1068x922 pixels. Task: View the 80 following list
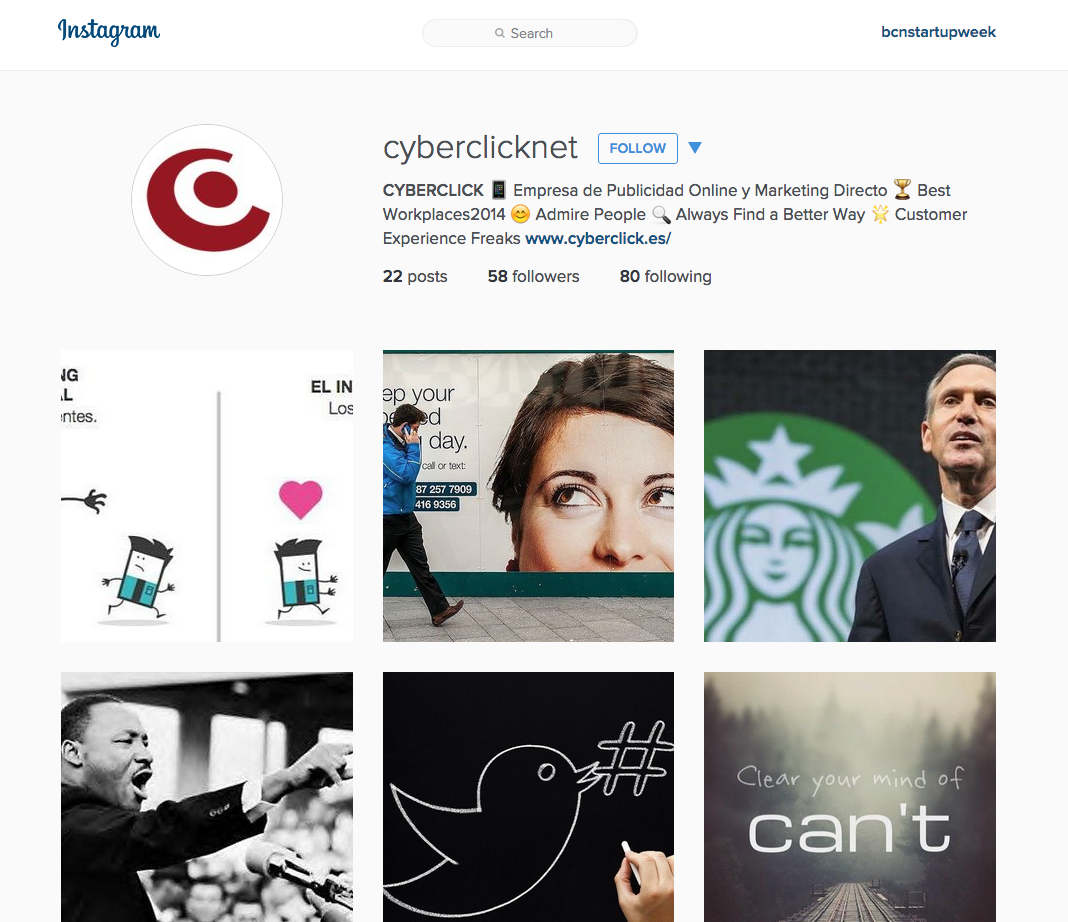pyautogui.click(x=665, y=276)
